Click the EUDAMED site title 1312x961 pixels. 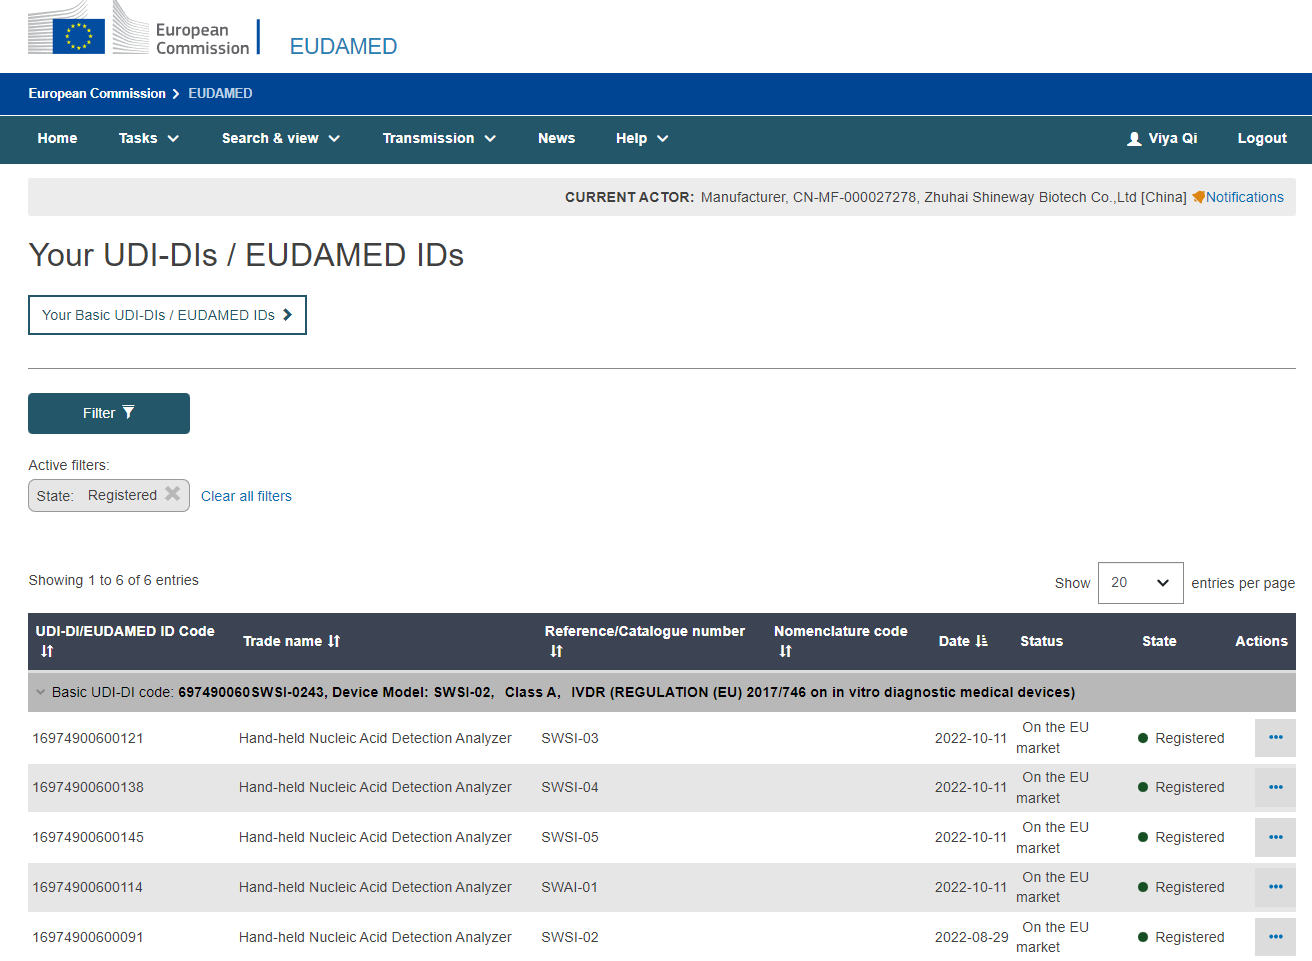(x=343, y=47)
